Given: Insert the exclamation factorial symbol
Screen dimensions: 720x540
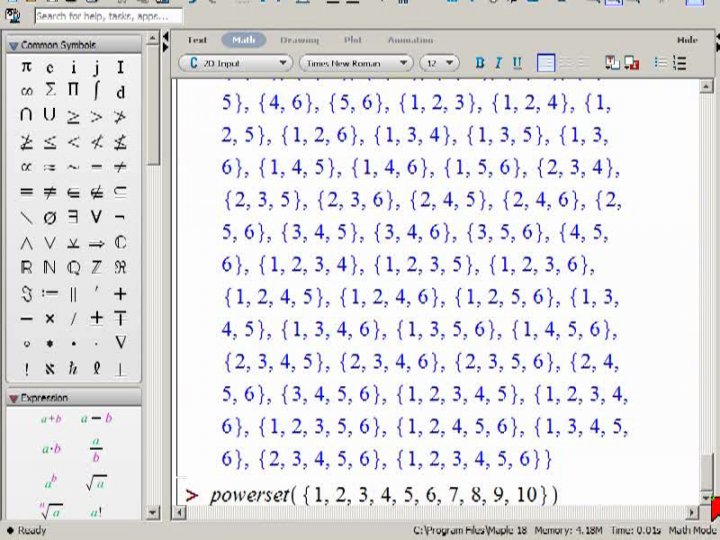Looking at the screenshot, I should coord(26,369).
